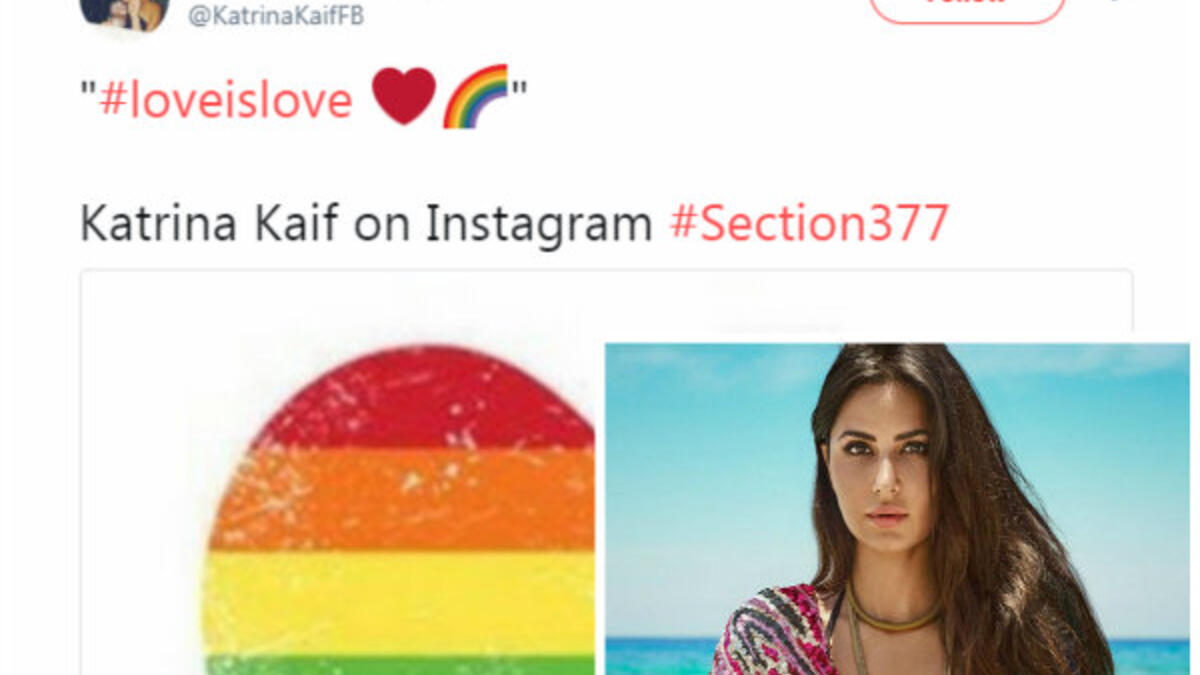Select the green stripe of the heart
Screen dimensions: 1200x675
400,665
